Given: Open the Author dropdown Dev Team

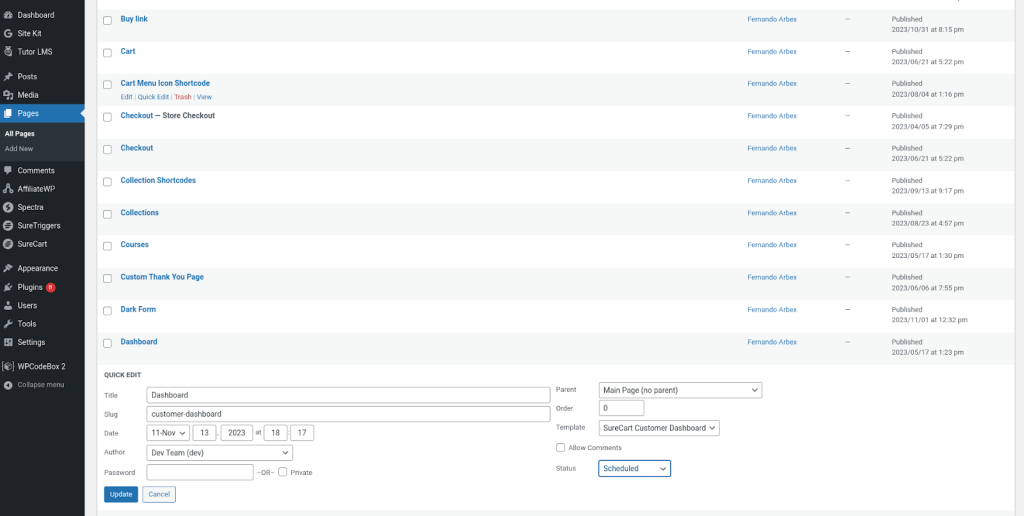Looking at the screenshot, I should click(x=219, y=453).
